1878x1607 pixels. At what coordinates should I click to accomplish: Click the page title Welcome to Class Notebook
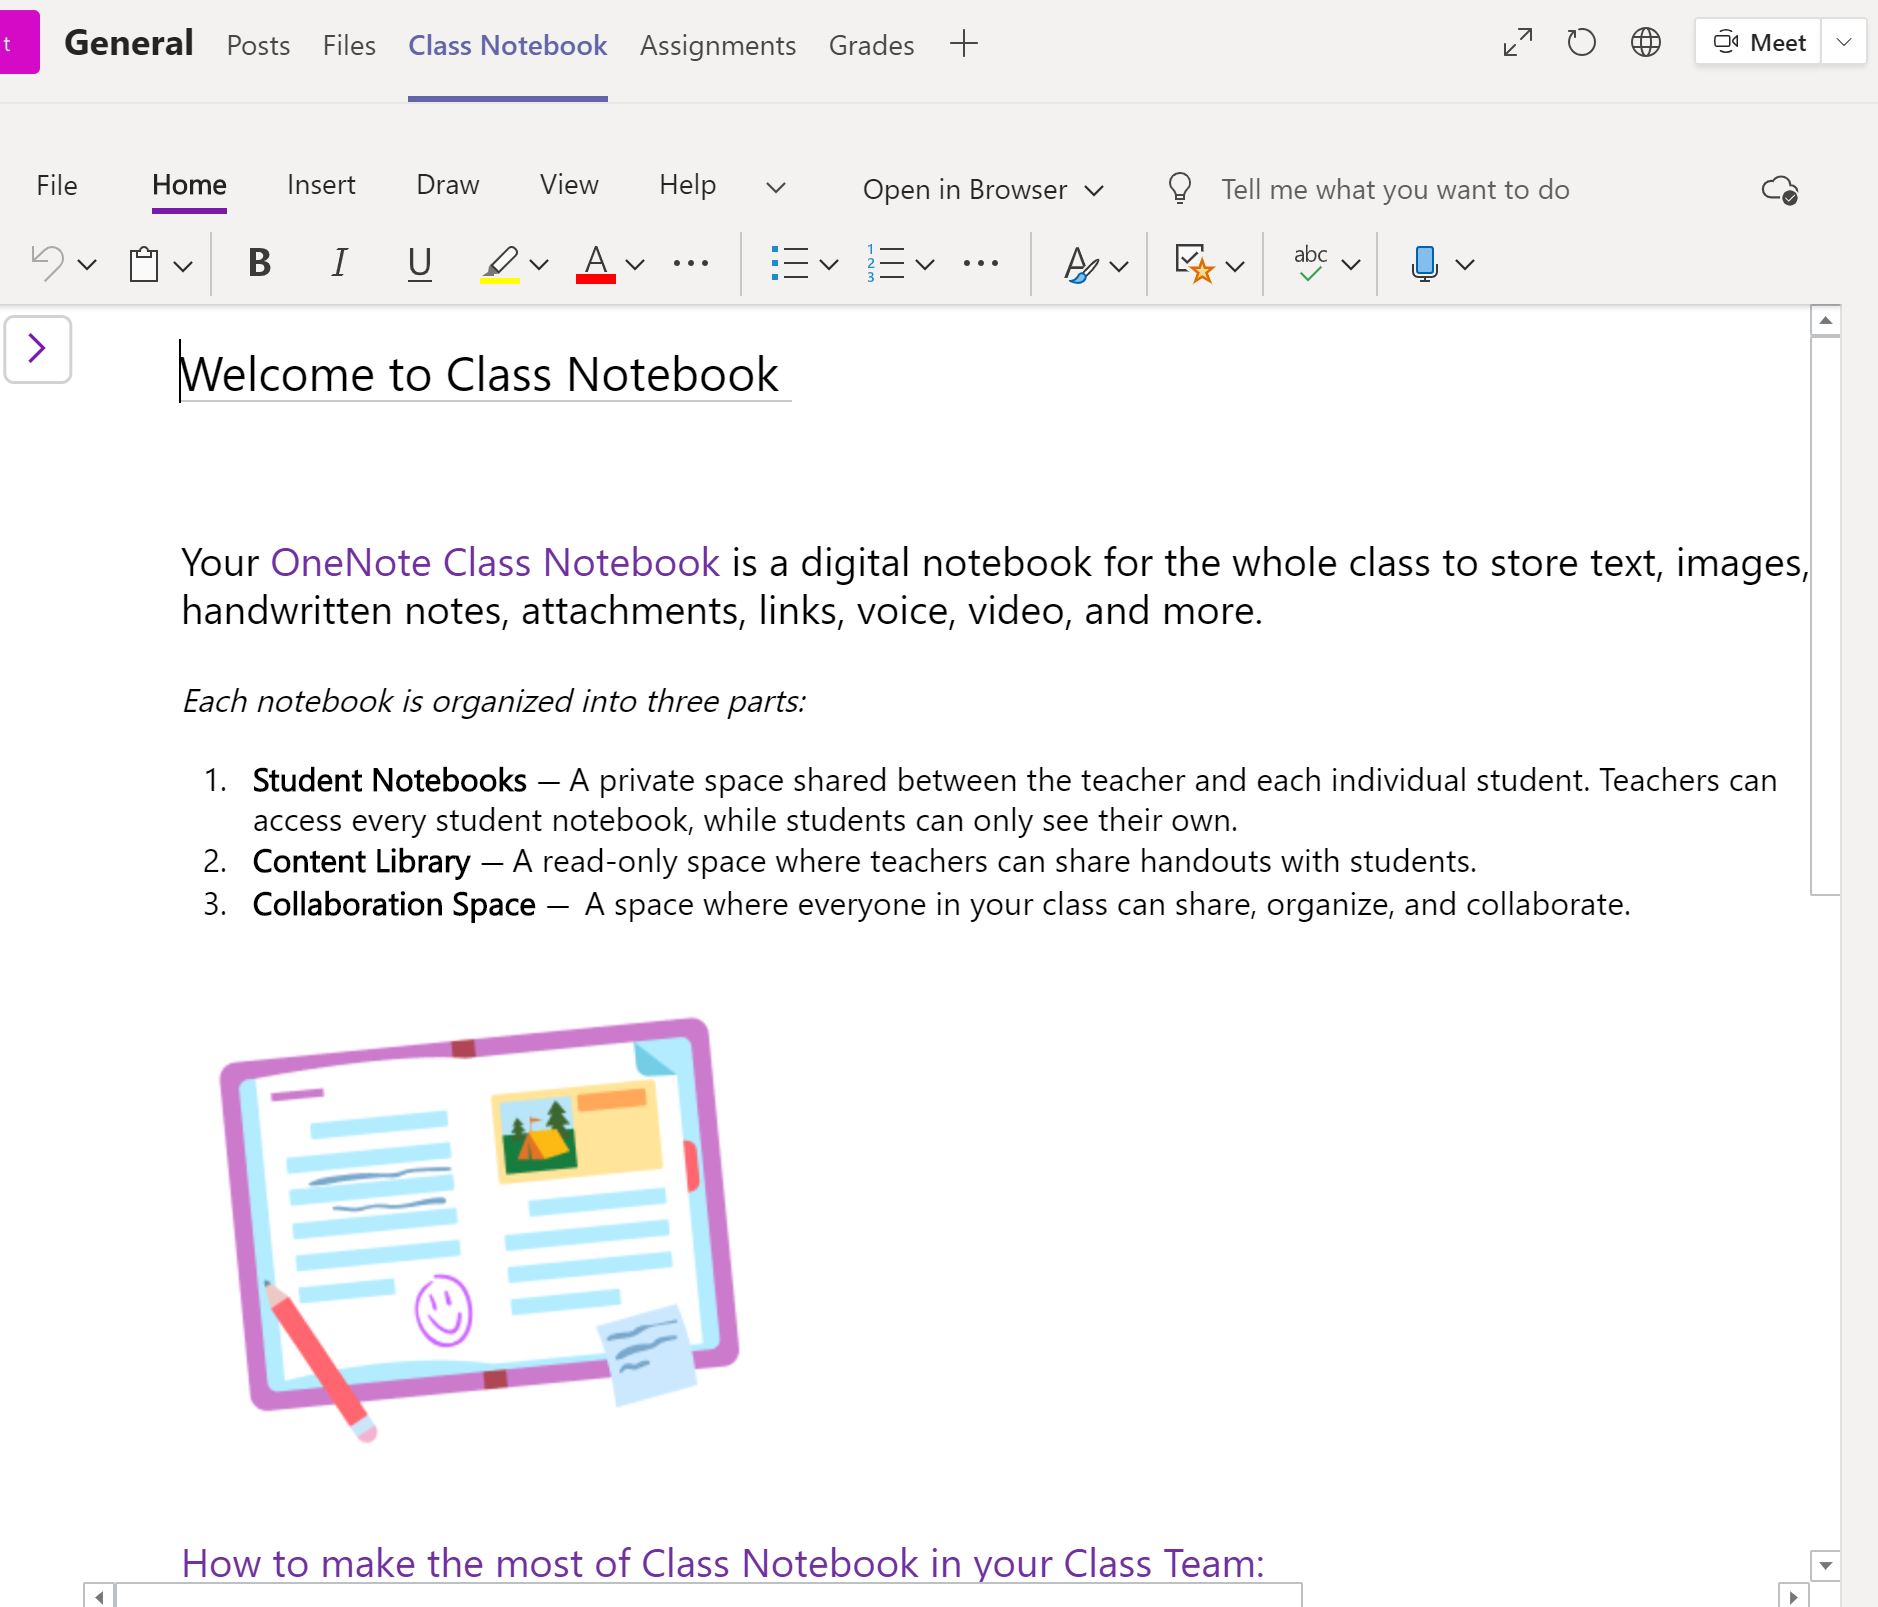tap(479, 375)
